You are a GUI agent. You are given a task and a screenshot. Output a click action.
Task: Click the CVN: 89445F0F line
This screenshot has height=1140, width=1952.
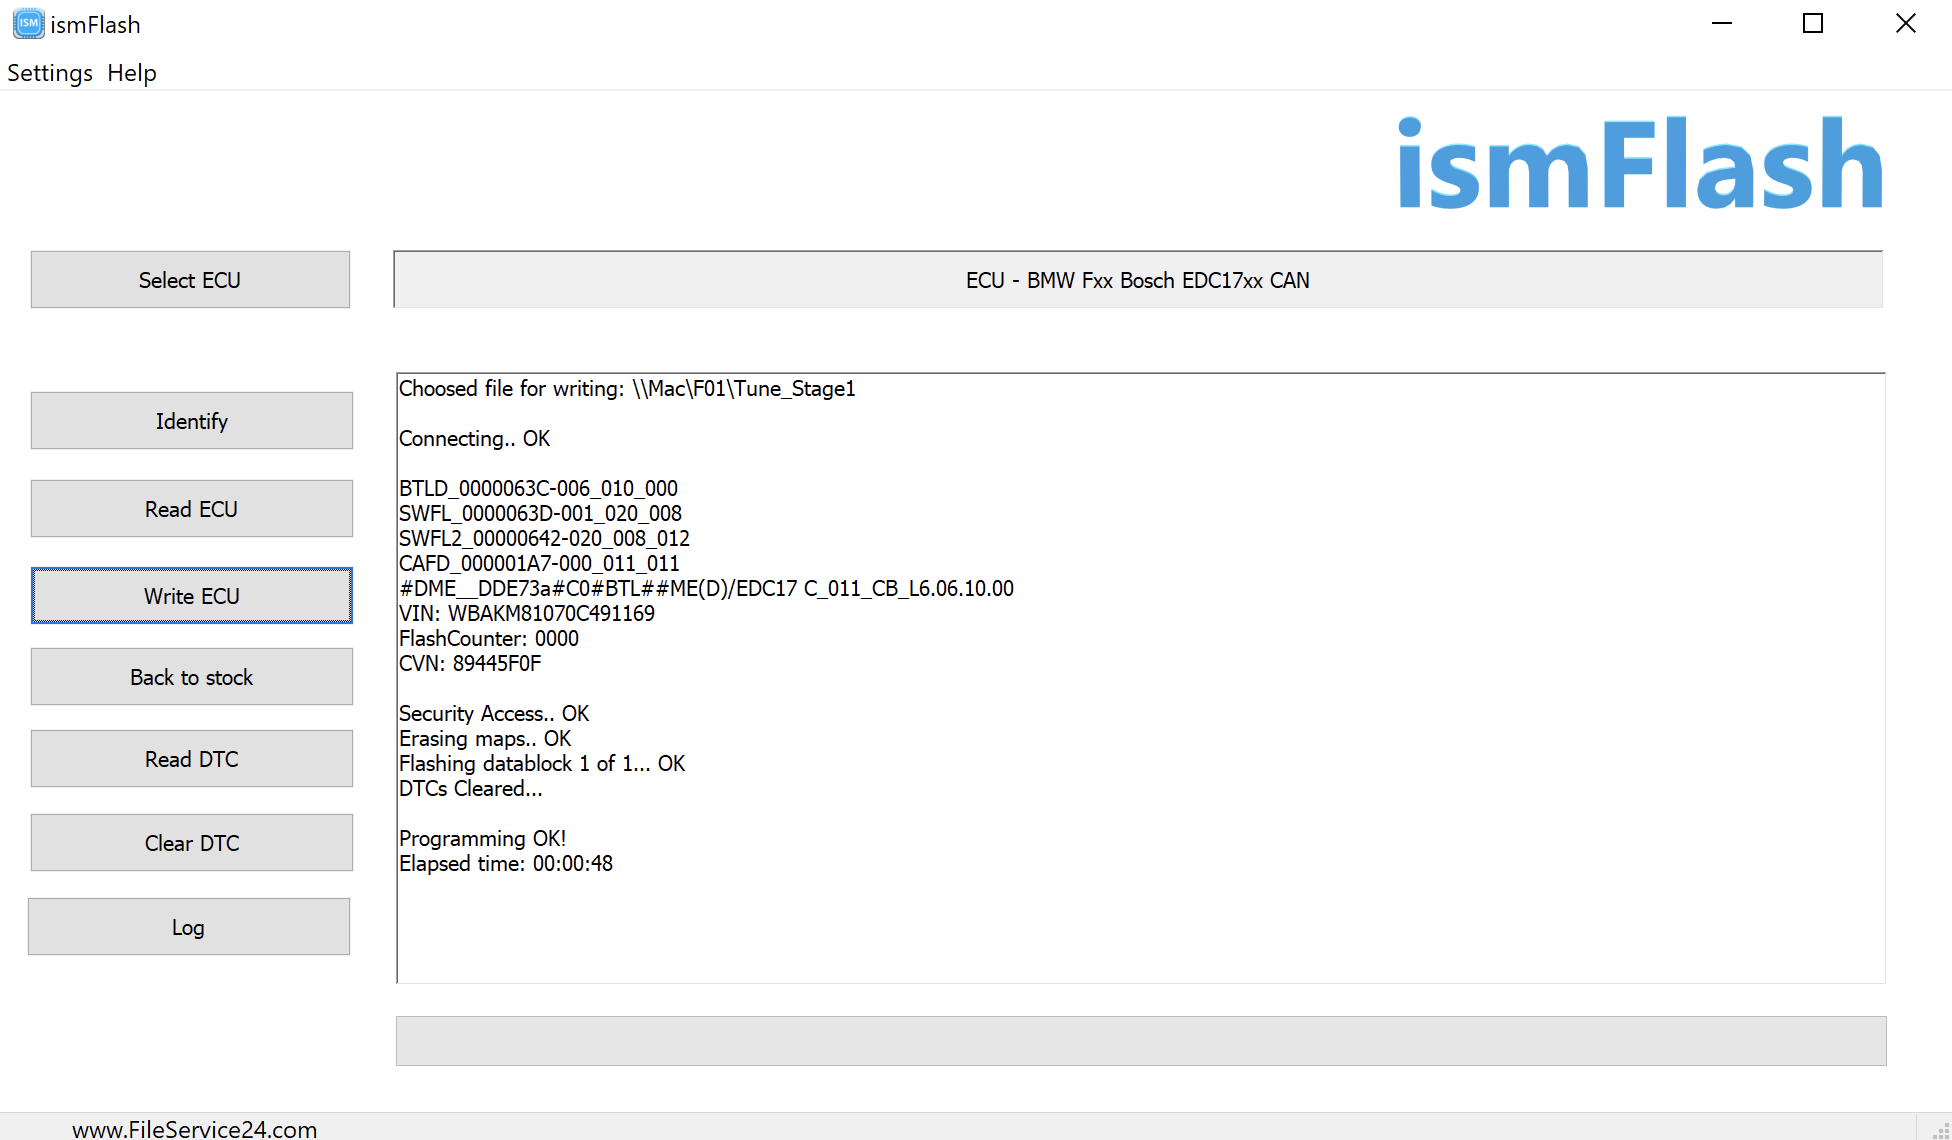[470, 664]
